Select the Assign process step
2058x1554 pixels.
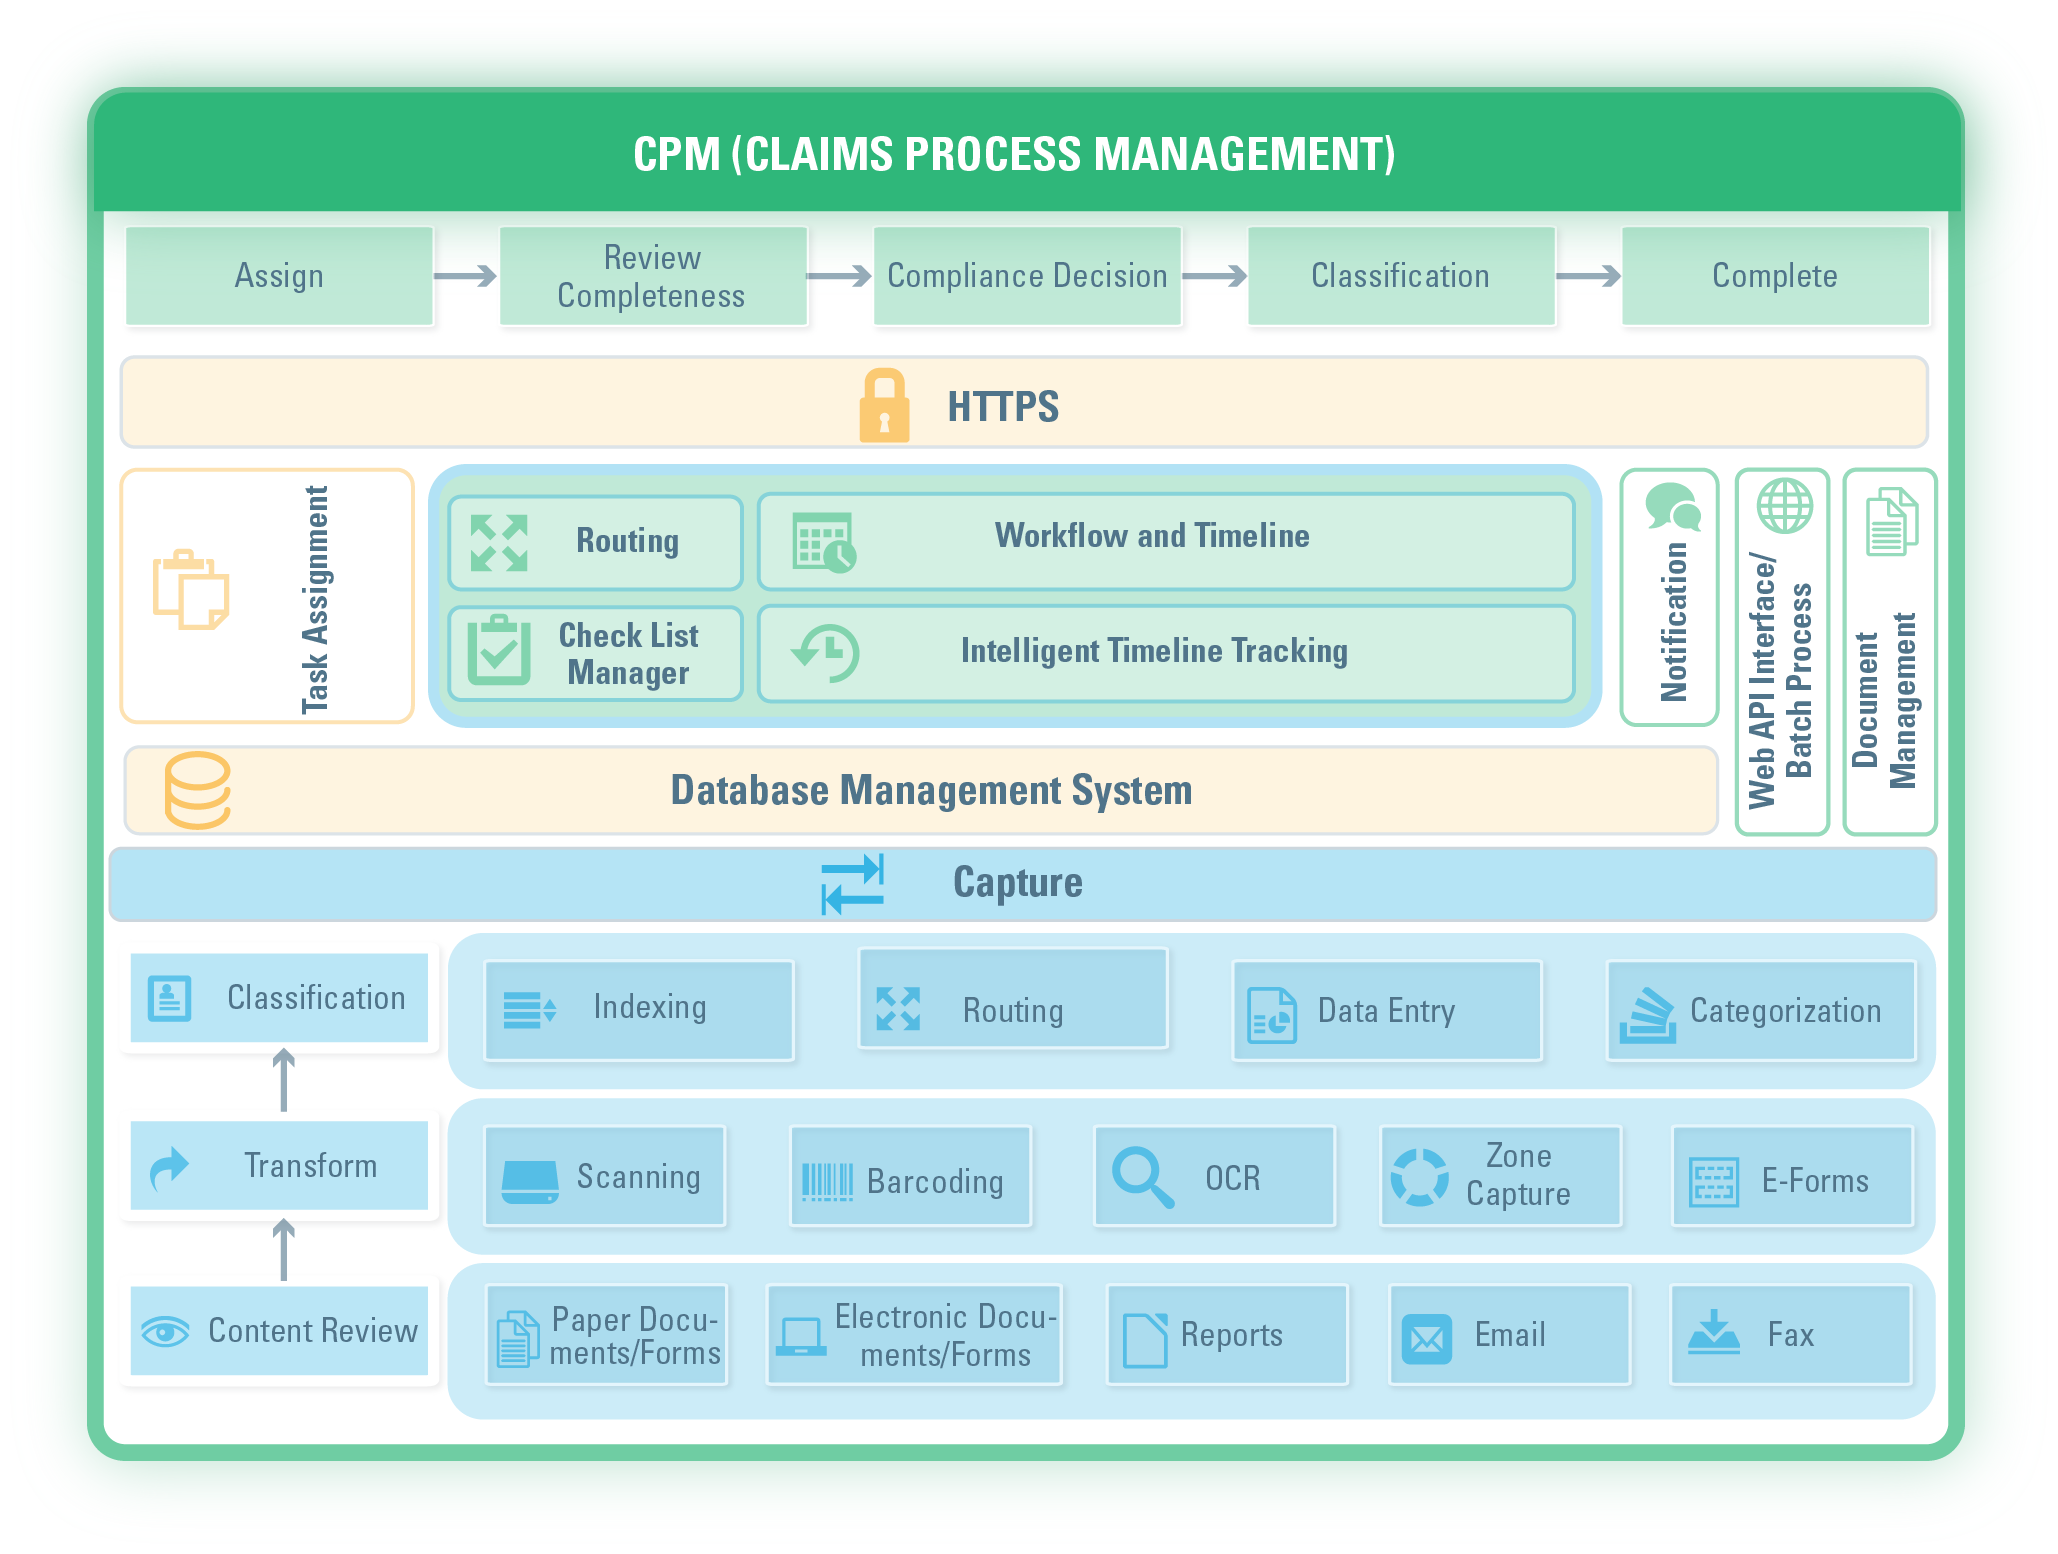pos(279,276)
